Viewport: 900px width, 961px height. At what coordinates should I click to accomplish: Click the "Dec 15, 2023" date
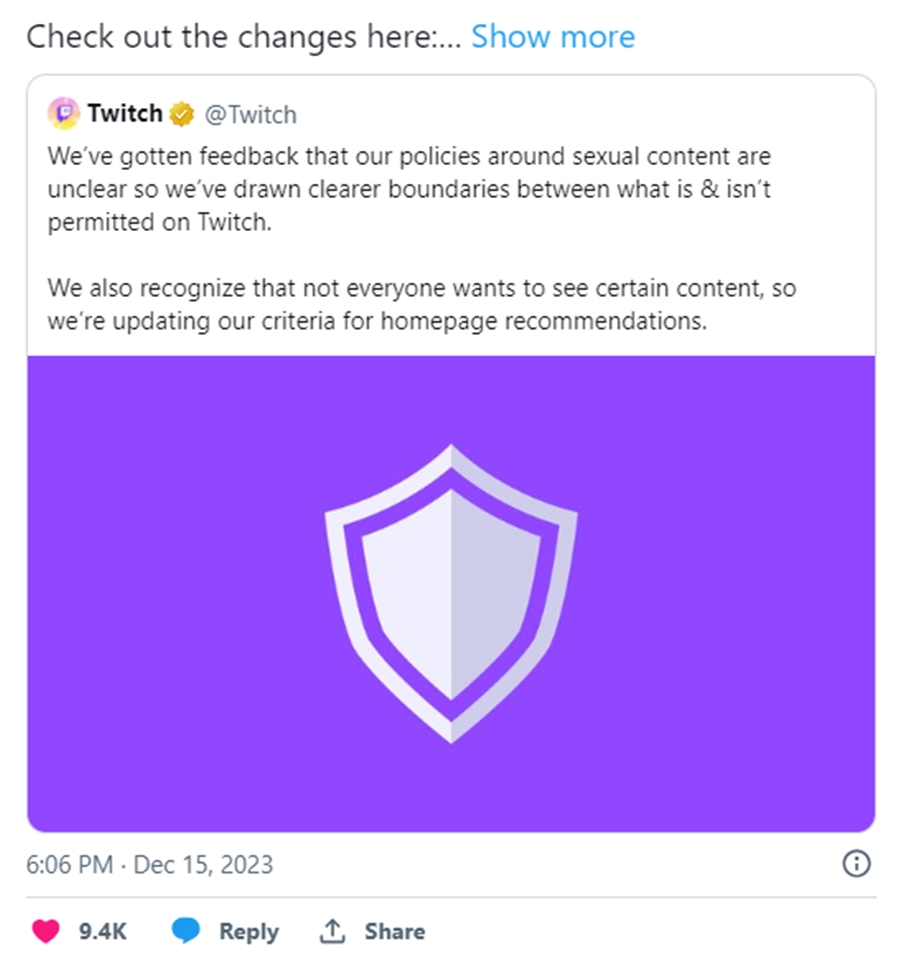click(204, 864)
